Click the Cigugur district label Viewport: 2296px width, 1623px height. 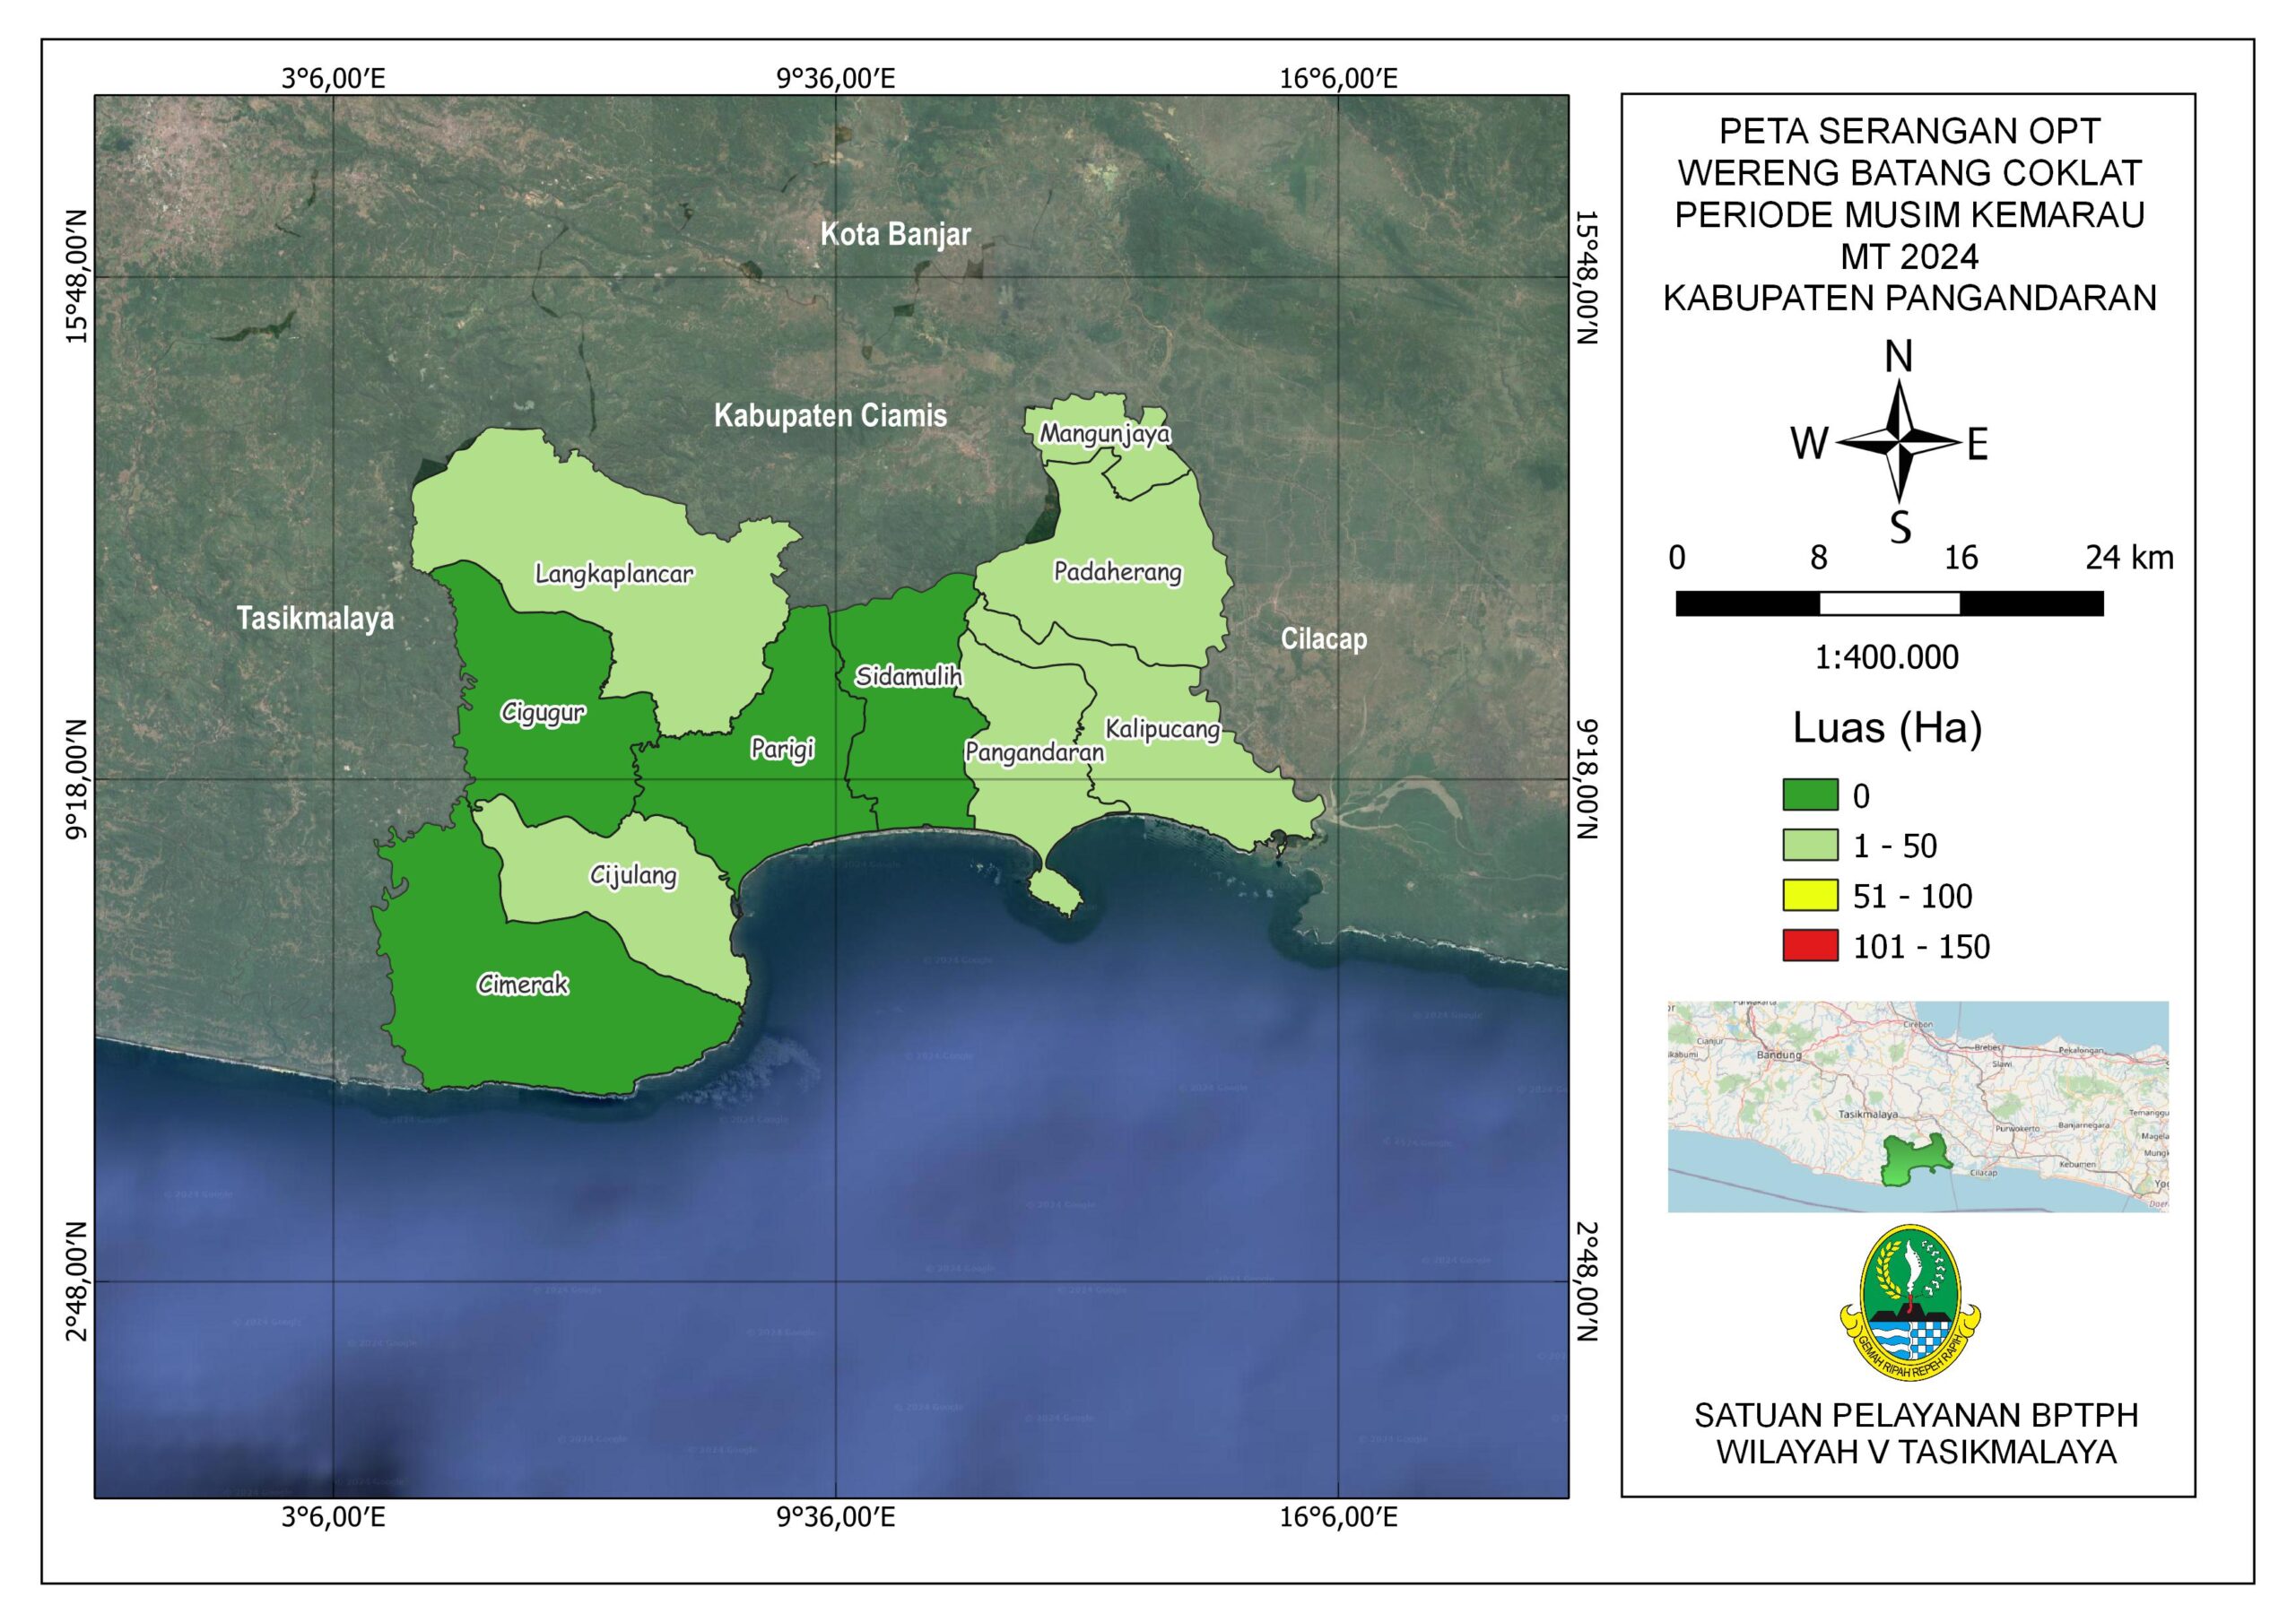(x=543, y=712)
